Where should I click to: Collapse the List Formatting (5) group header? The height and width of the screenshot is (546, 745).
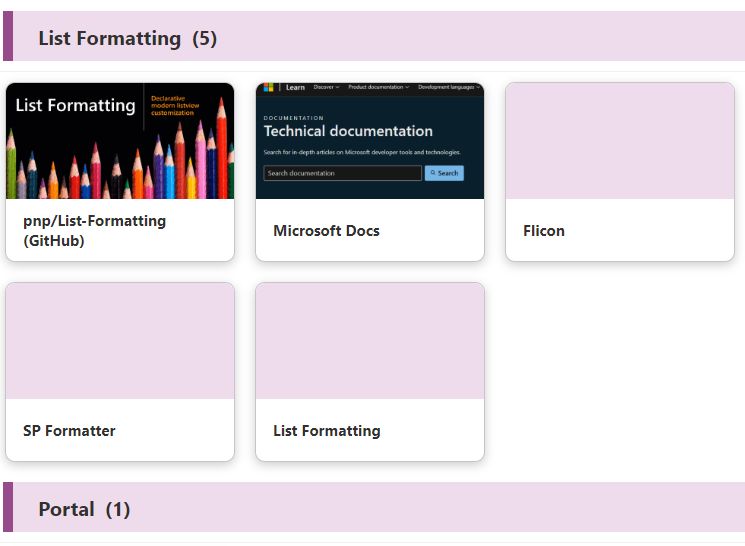374,36
